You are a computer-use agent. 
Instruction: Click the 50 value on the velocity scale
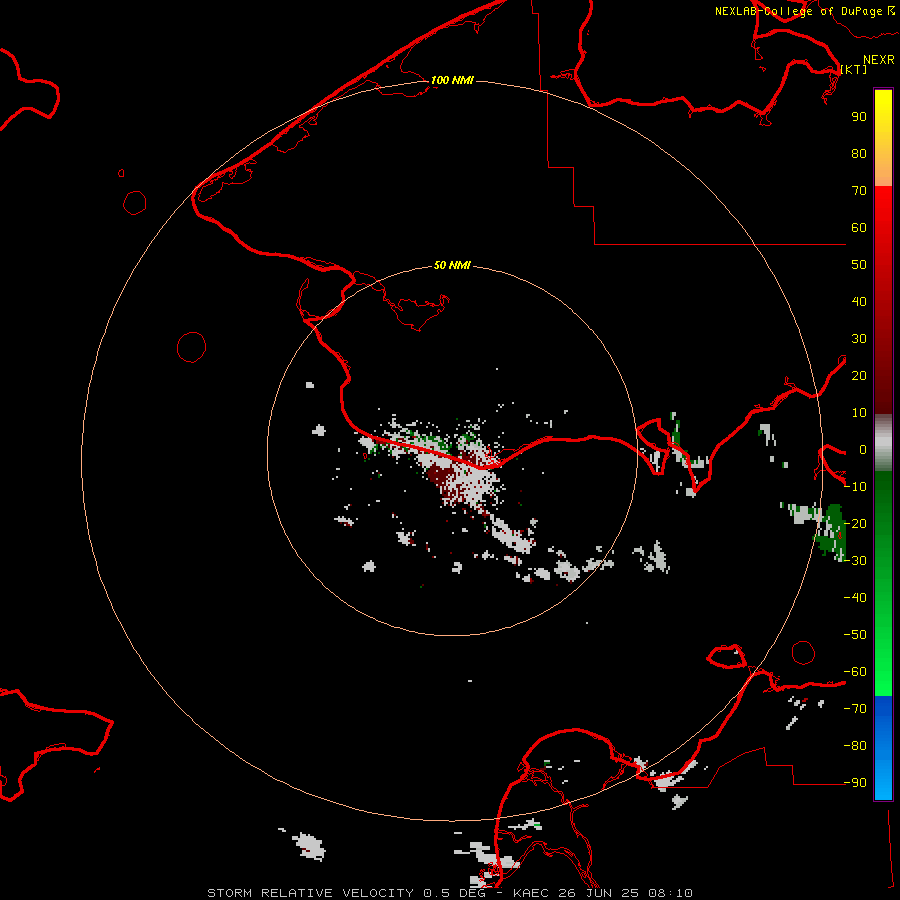(859, 265)
